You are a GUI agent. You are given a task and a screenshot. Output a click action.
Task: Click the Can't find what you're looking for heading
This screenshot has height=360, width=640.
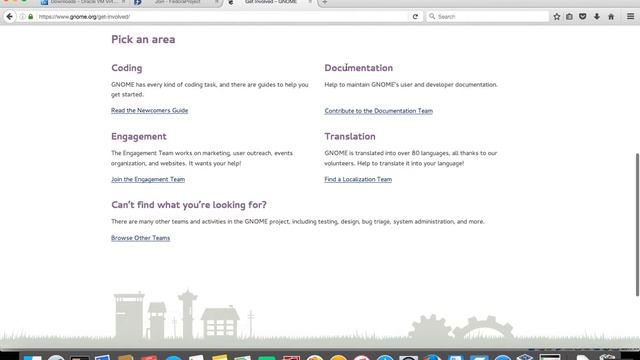click(189, 205)
